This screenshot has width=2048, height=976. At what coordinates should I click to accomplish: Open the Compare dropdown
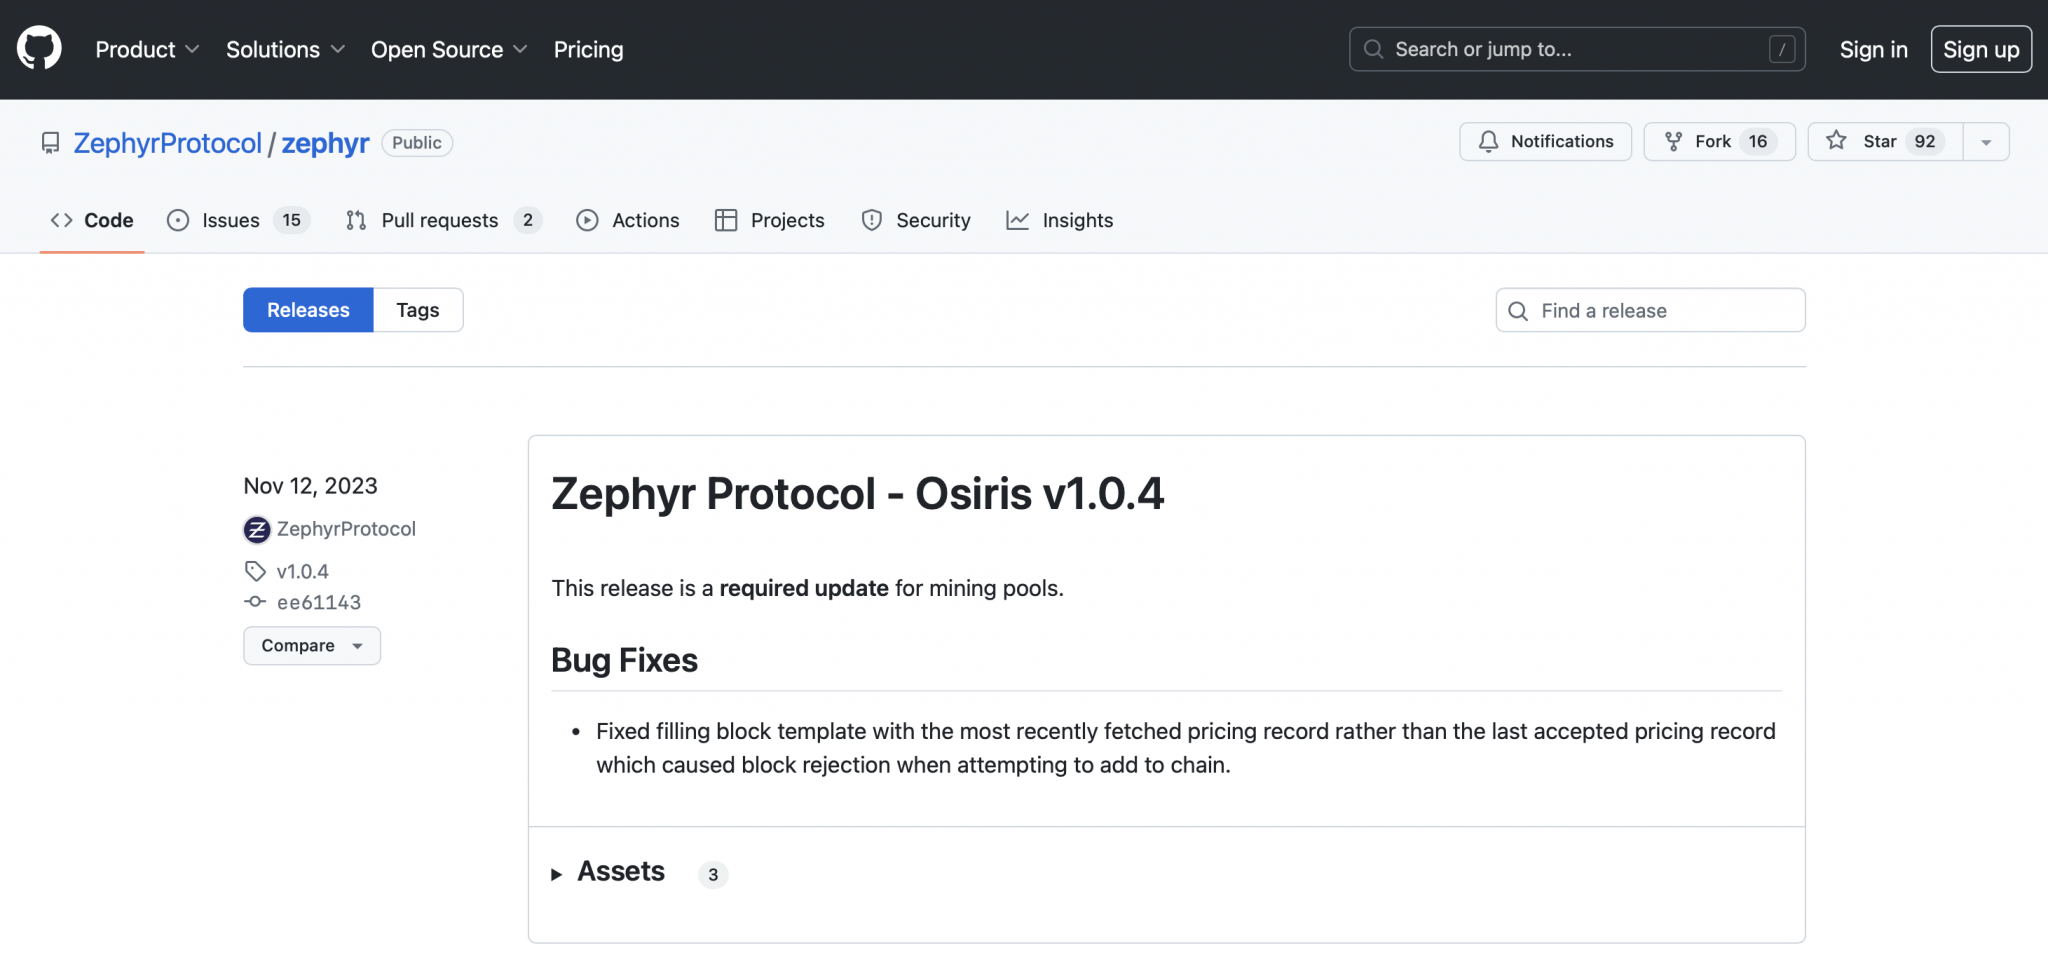(311, 645)
